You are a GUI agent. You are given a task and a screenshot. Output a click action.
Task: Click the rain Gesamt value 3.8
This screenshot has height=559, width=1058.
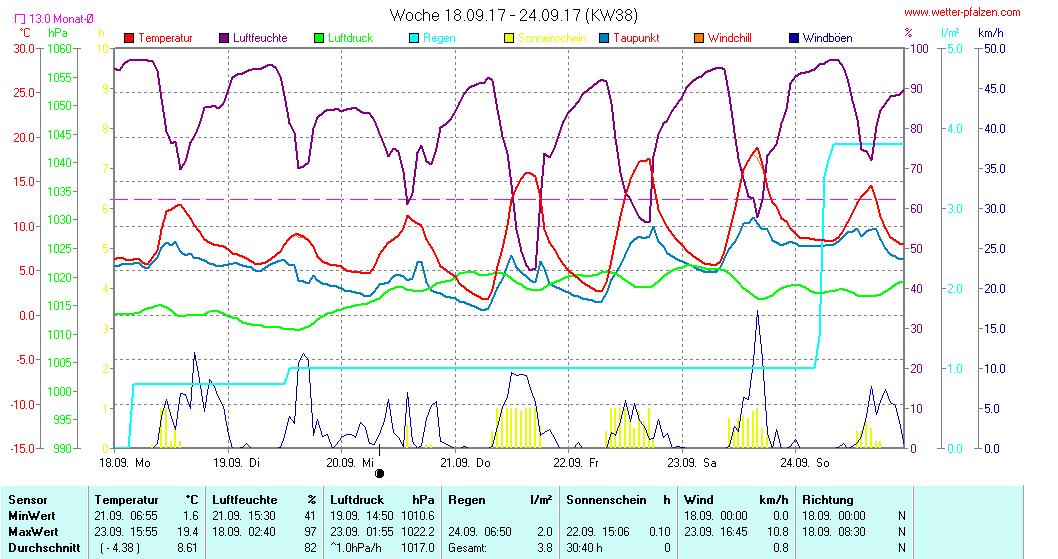coord(545,548)
